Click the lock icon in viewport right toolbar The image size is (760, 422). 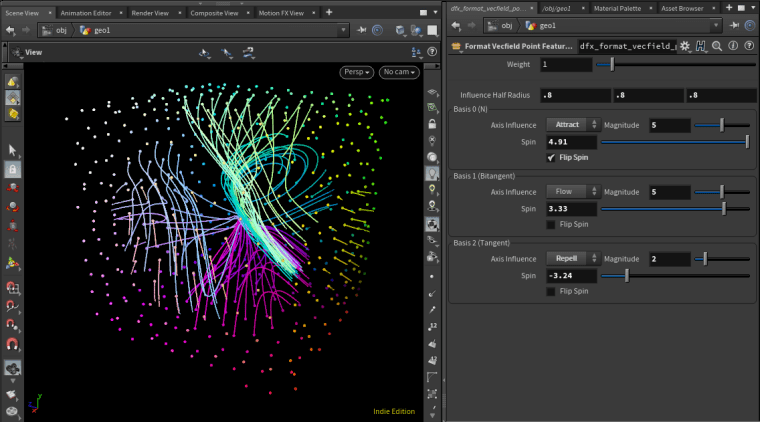pos(431,124)
